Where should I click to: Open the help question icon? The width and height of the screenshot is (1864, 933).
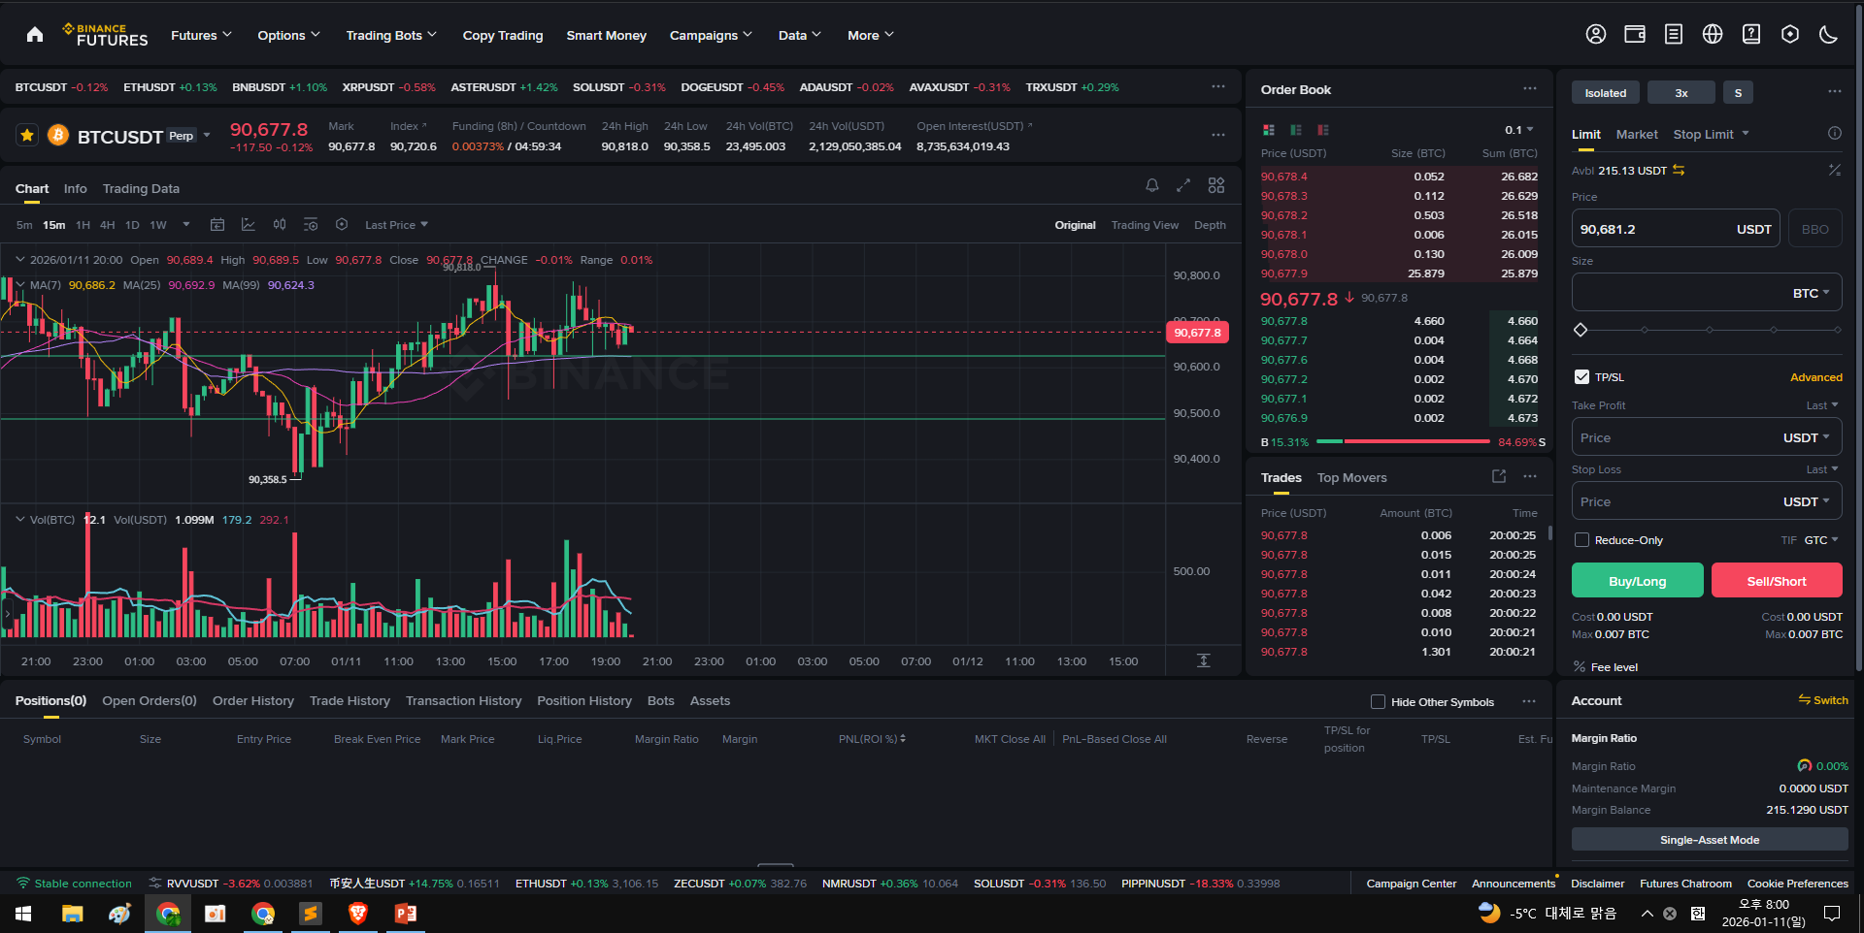tap(1751, 35)
